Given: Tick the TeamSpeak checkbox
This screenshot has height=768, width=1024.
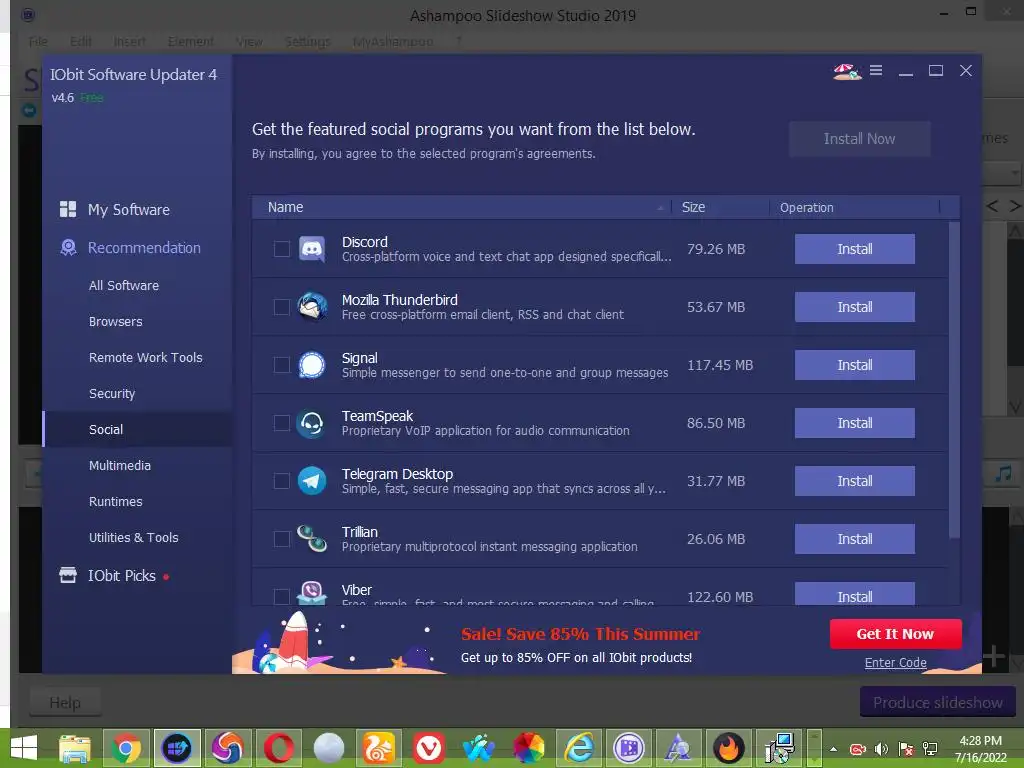Looking at the screenshot, I should pos(281,423).
